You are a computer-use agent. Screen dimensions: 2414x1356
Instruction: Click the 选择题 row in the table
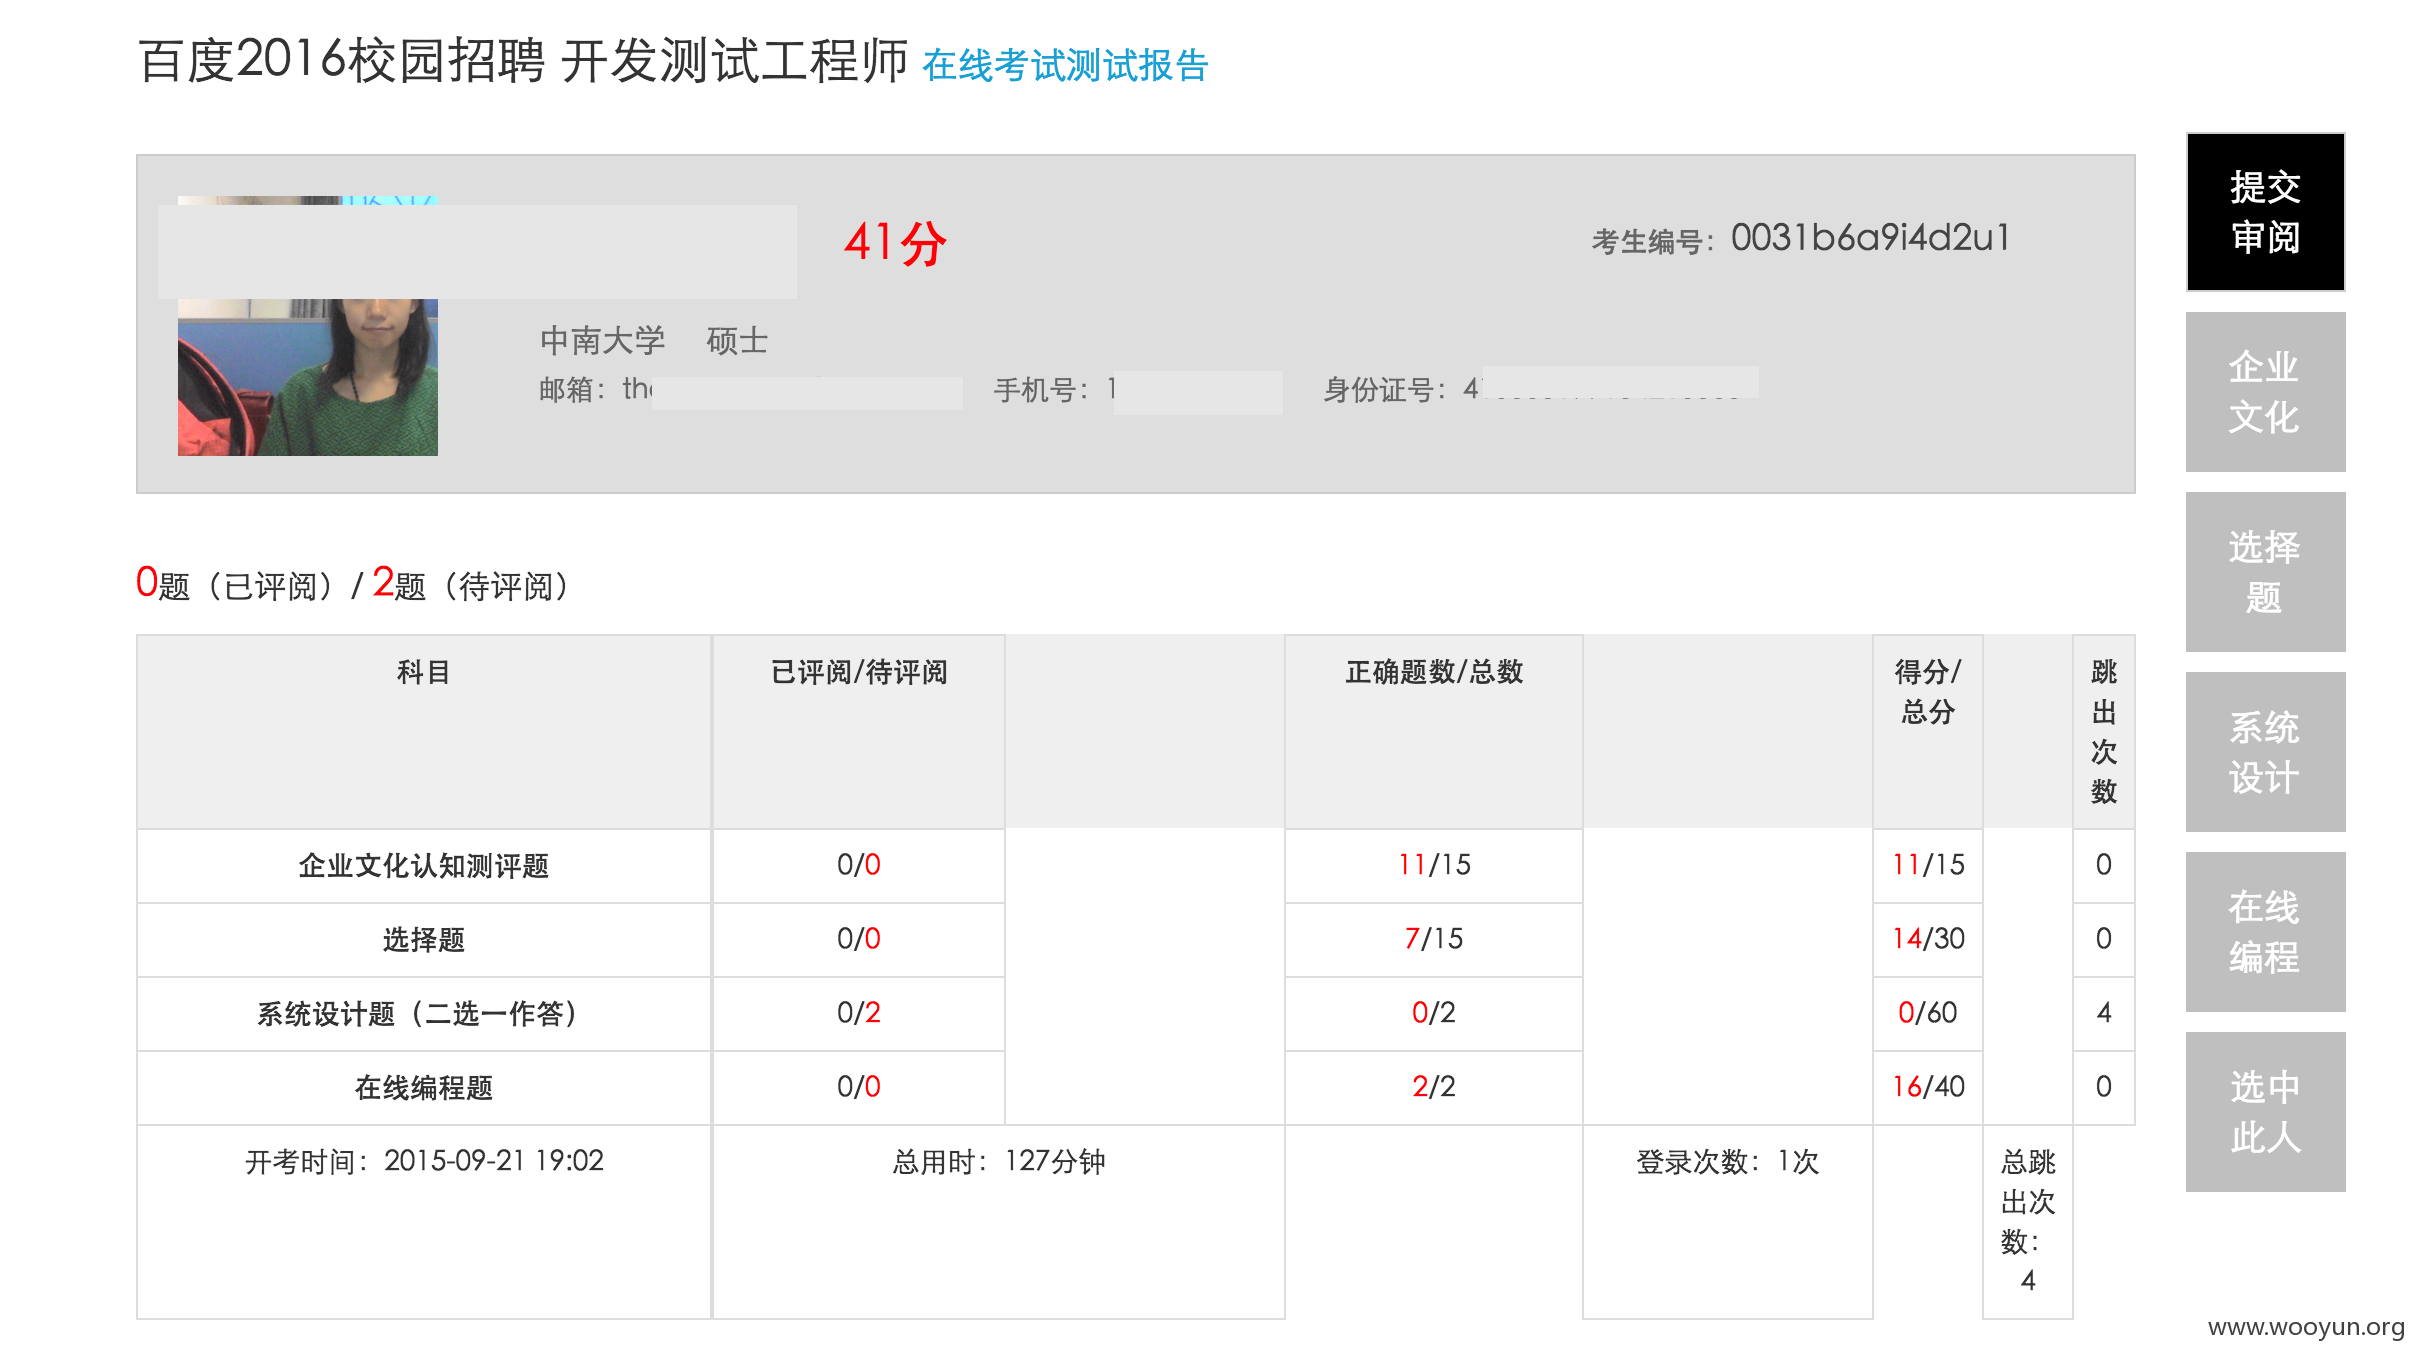coord(424,940)
